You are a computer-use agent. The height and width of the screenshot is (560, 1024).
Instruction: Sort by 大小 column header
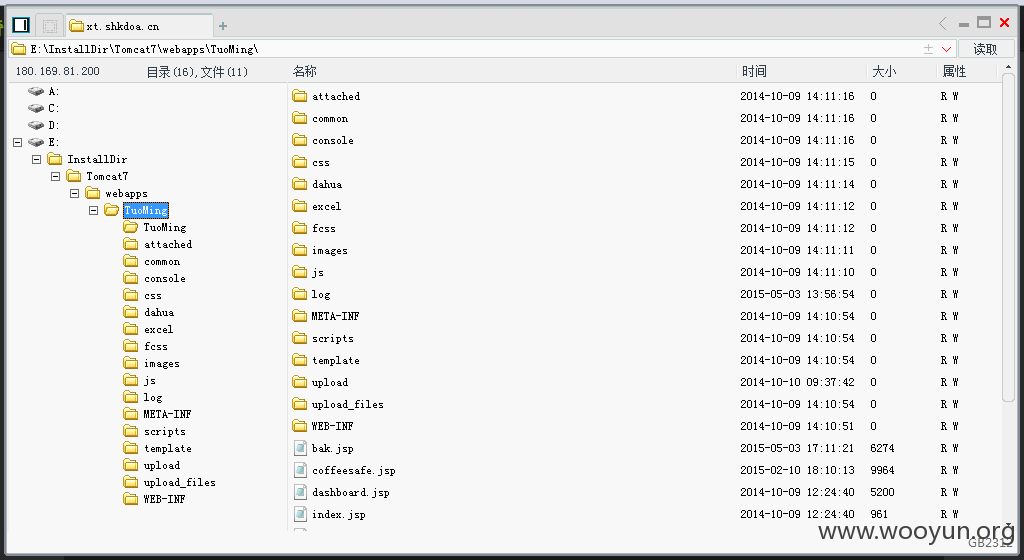[x=884, y=71]
